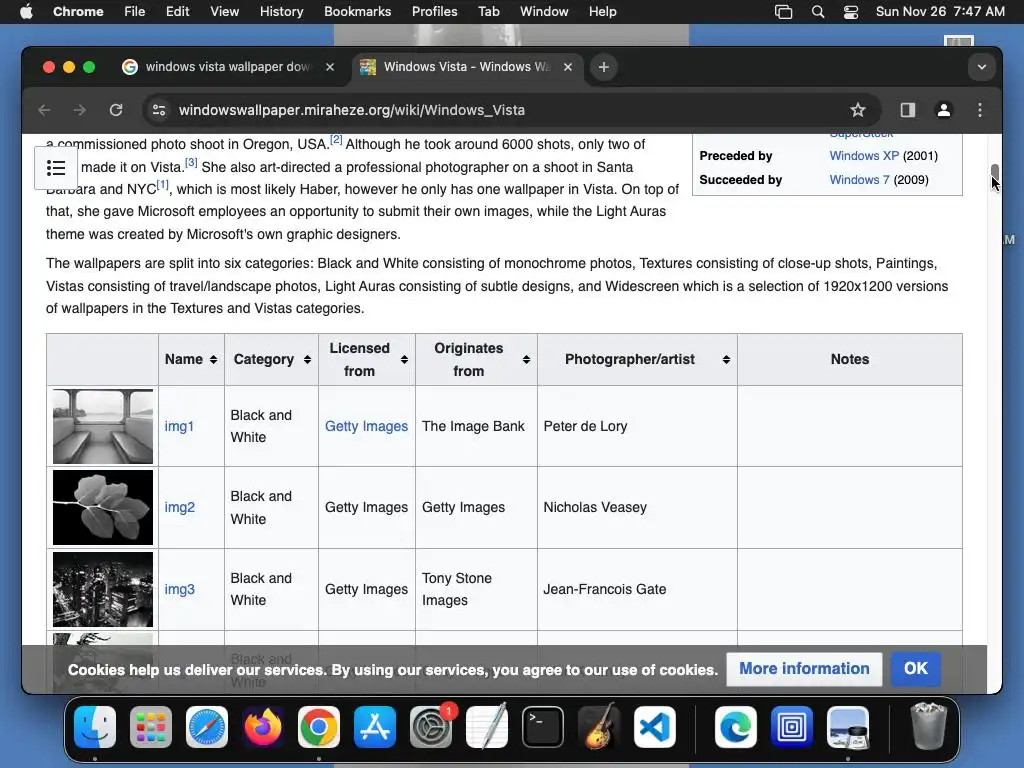
Task: Open the View menu
Action: 225,12
